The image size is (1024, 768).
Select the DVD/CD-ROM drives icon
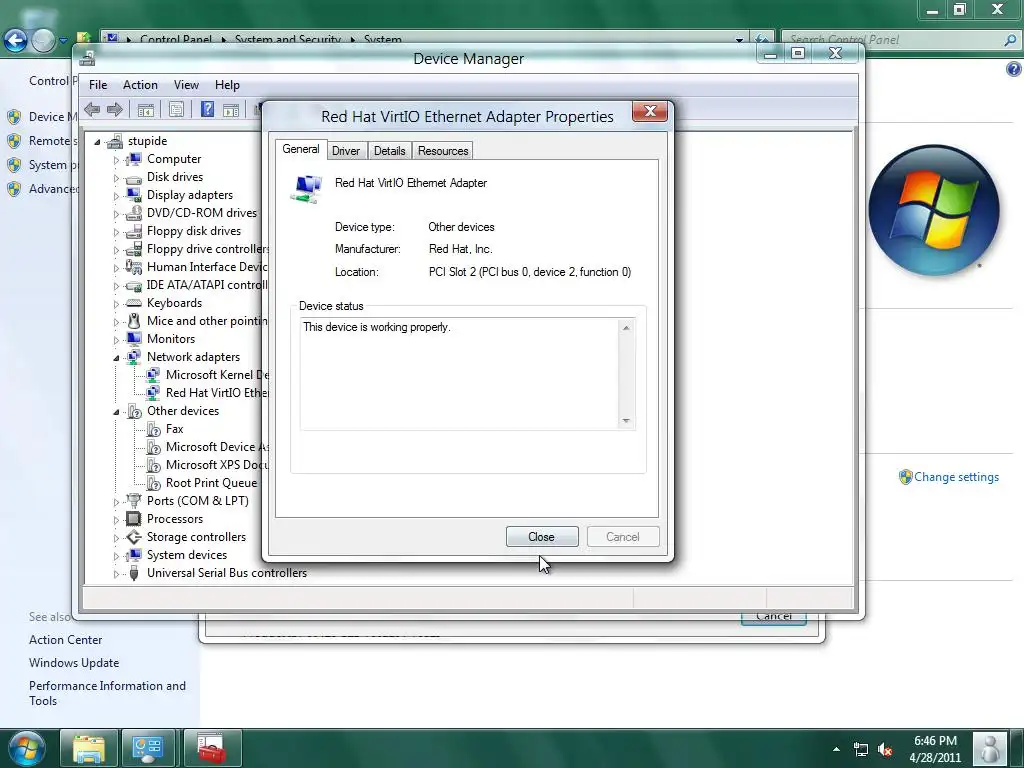coord(134,213)
